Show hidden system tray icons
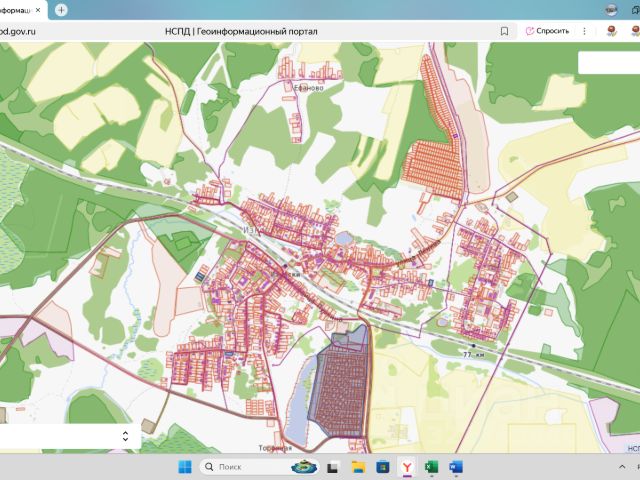 (x=622, y=467)
